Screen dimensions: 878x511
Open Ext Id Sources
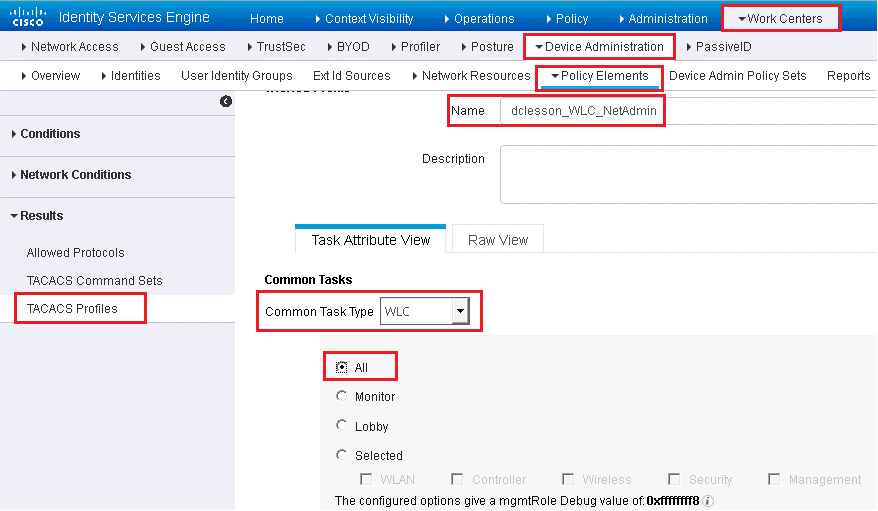tap(352, 76)
